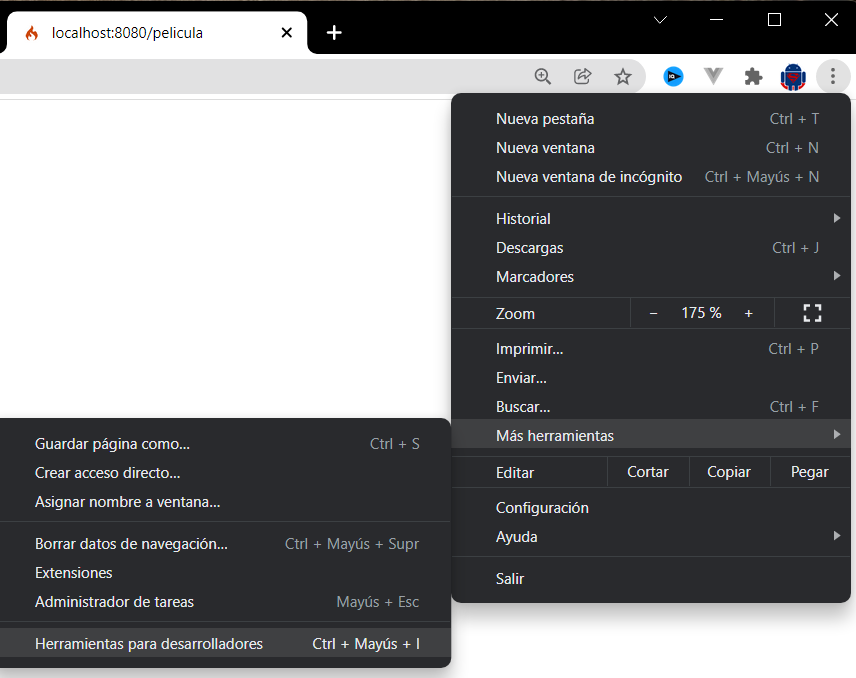The image size is (856, 678).
Task: Expand the Historial submenu arrow
Action: tap(837, 218)
